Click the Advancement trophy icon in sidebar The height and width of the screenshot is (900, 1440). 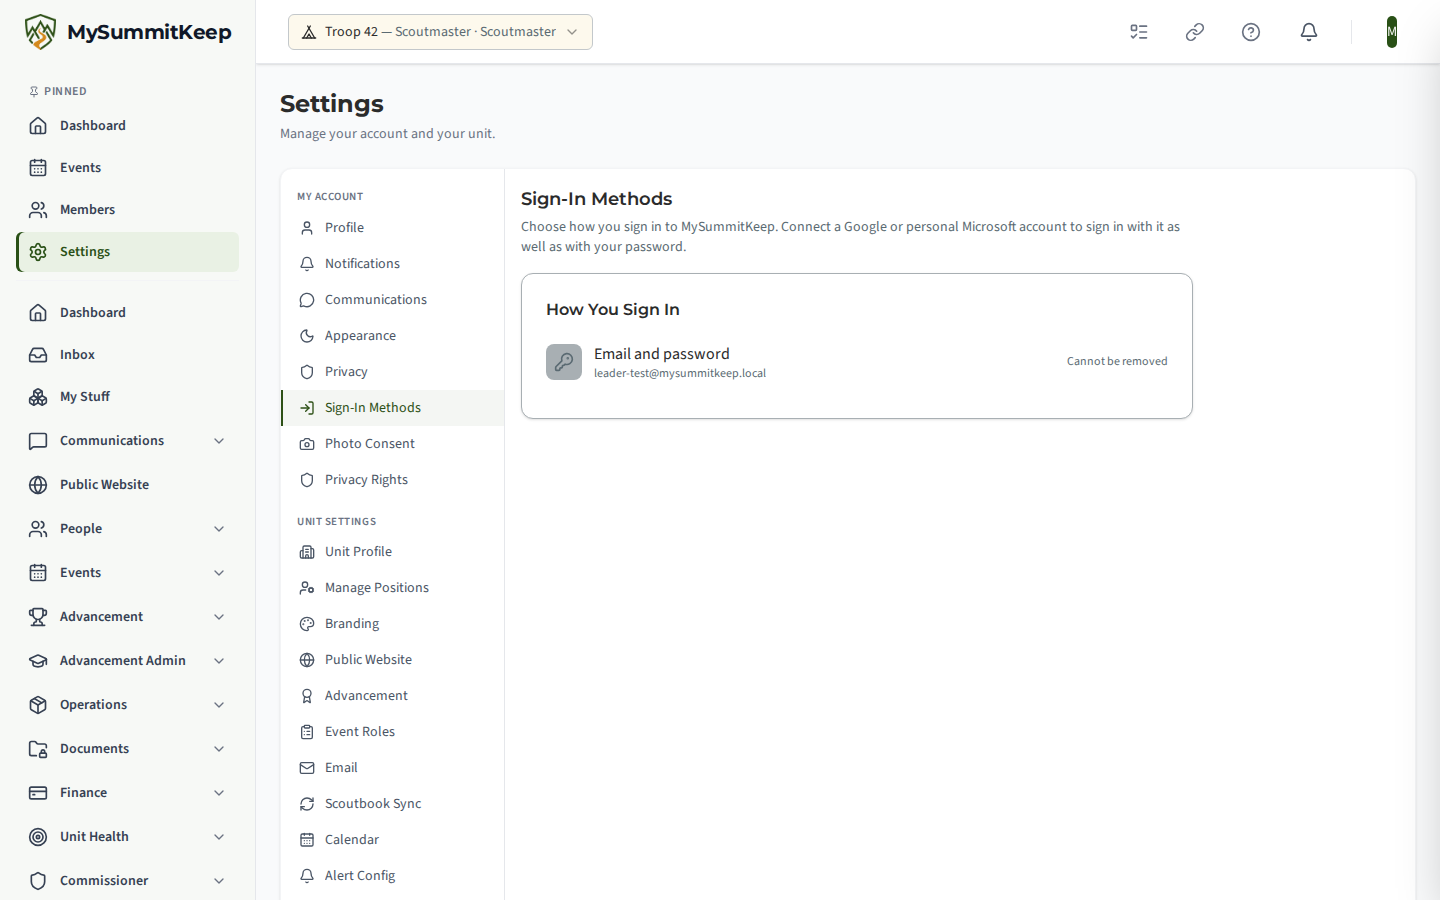tap(38, 617)
